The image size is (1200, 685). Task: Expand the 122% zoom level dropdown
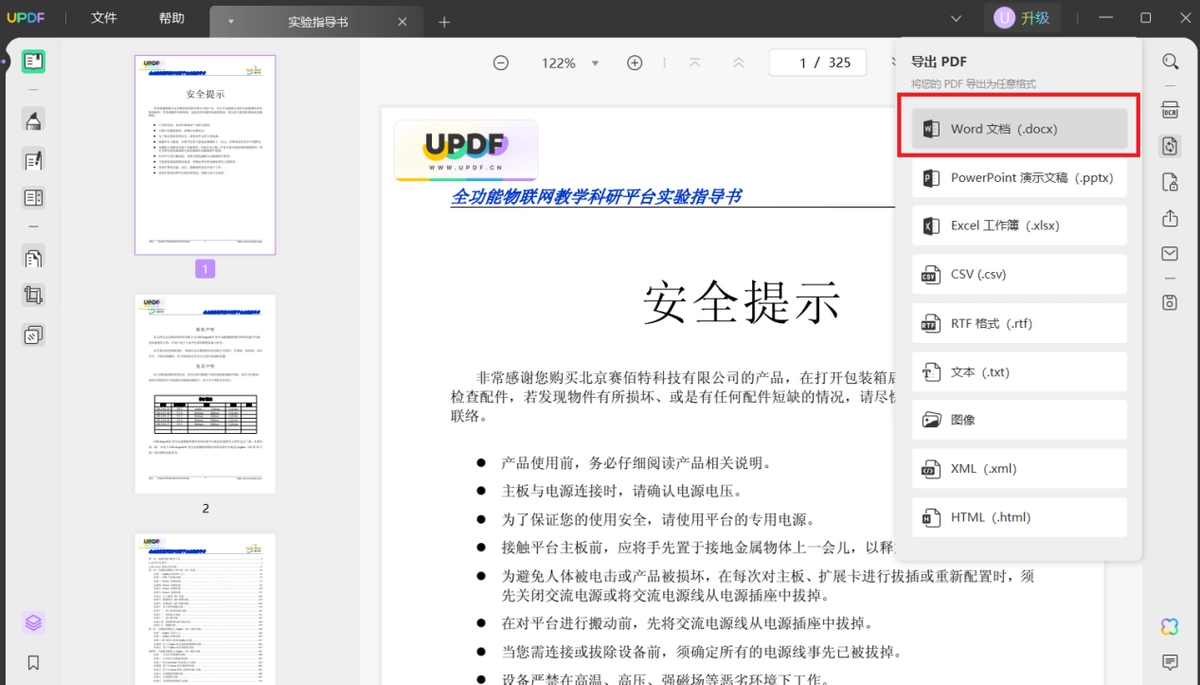[x=595, y=63]
